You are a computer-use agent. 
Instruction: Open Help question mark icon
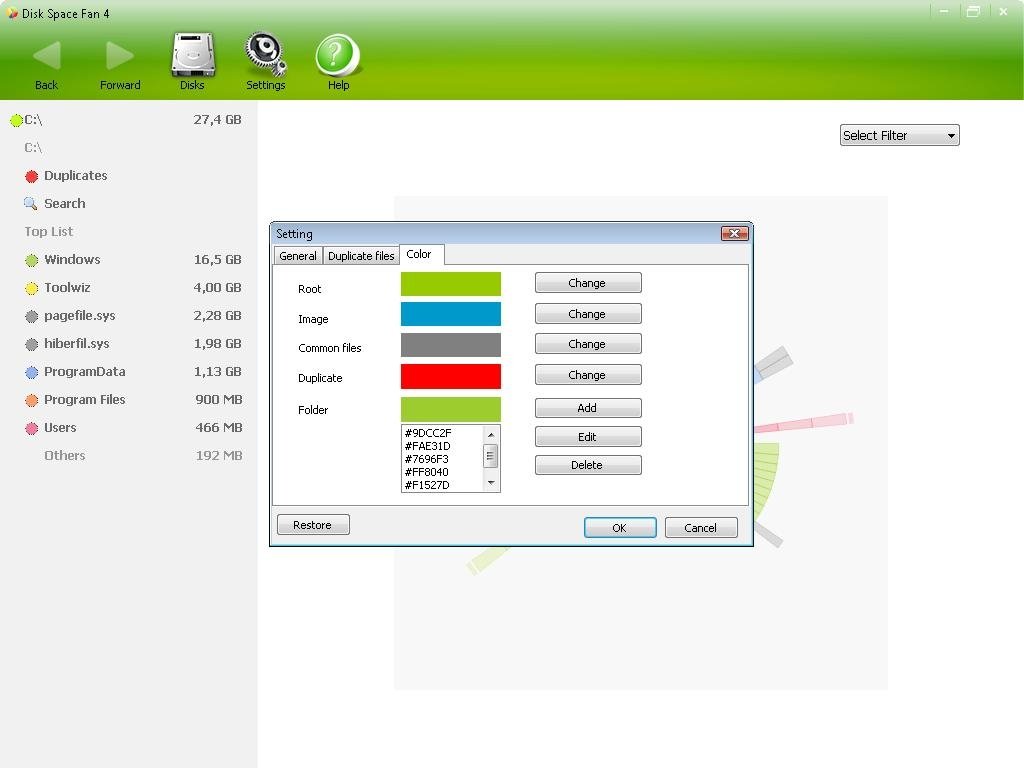tap(338, 55)
